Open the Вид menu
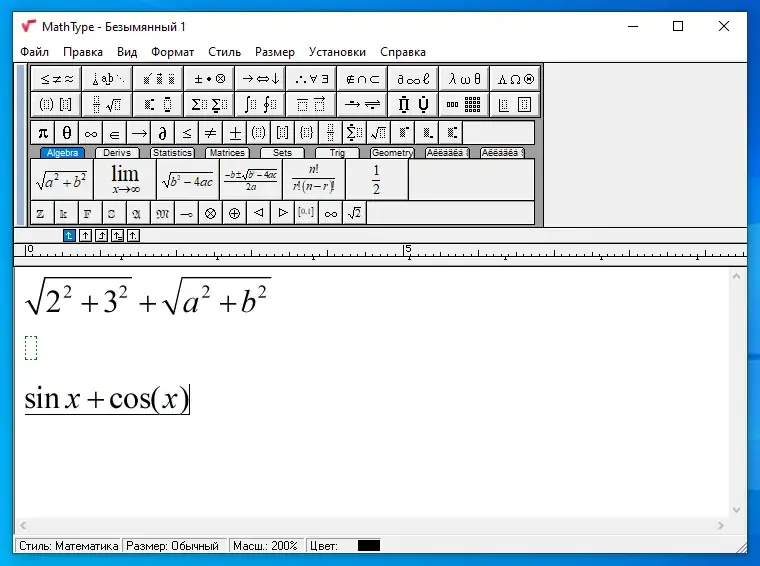Image resolution: width=760 pixels, height=566 pixels. 127,52
